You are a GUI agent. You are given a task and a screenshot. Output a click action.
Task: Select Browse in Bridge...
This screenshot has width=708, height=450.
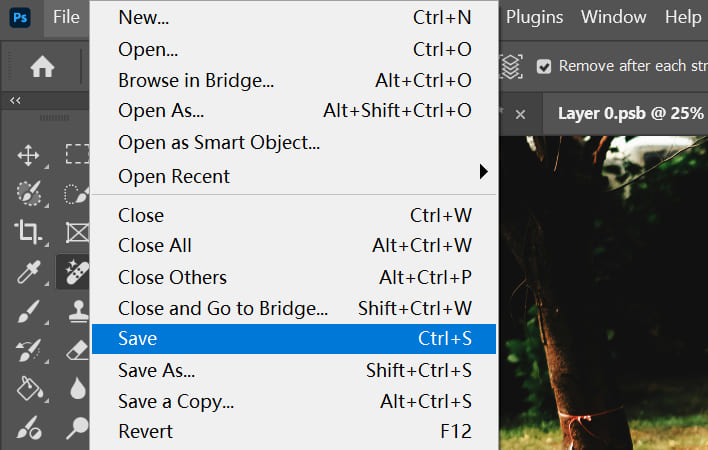point(294,80)
